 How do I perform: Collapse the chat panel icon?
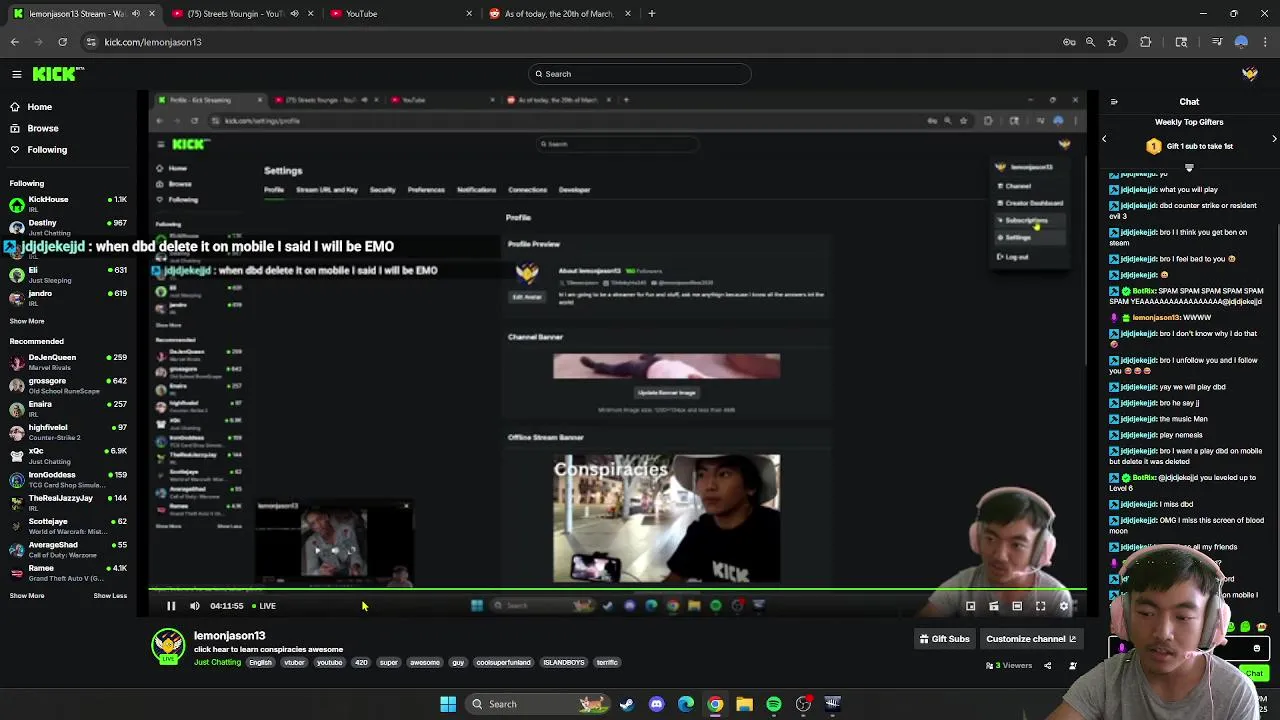(x=1114, y=101)
